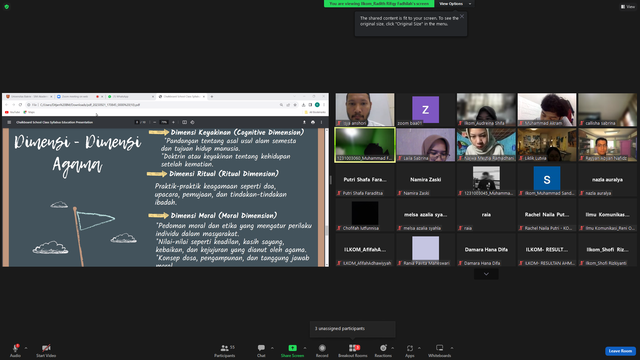Expand chat options arrow next to Chat

point(272,348)
